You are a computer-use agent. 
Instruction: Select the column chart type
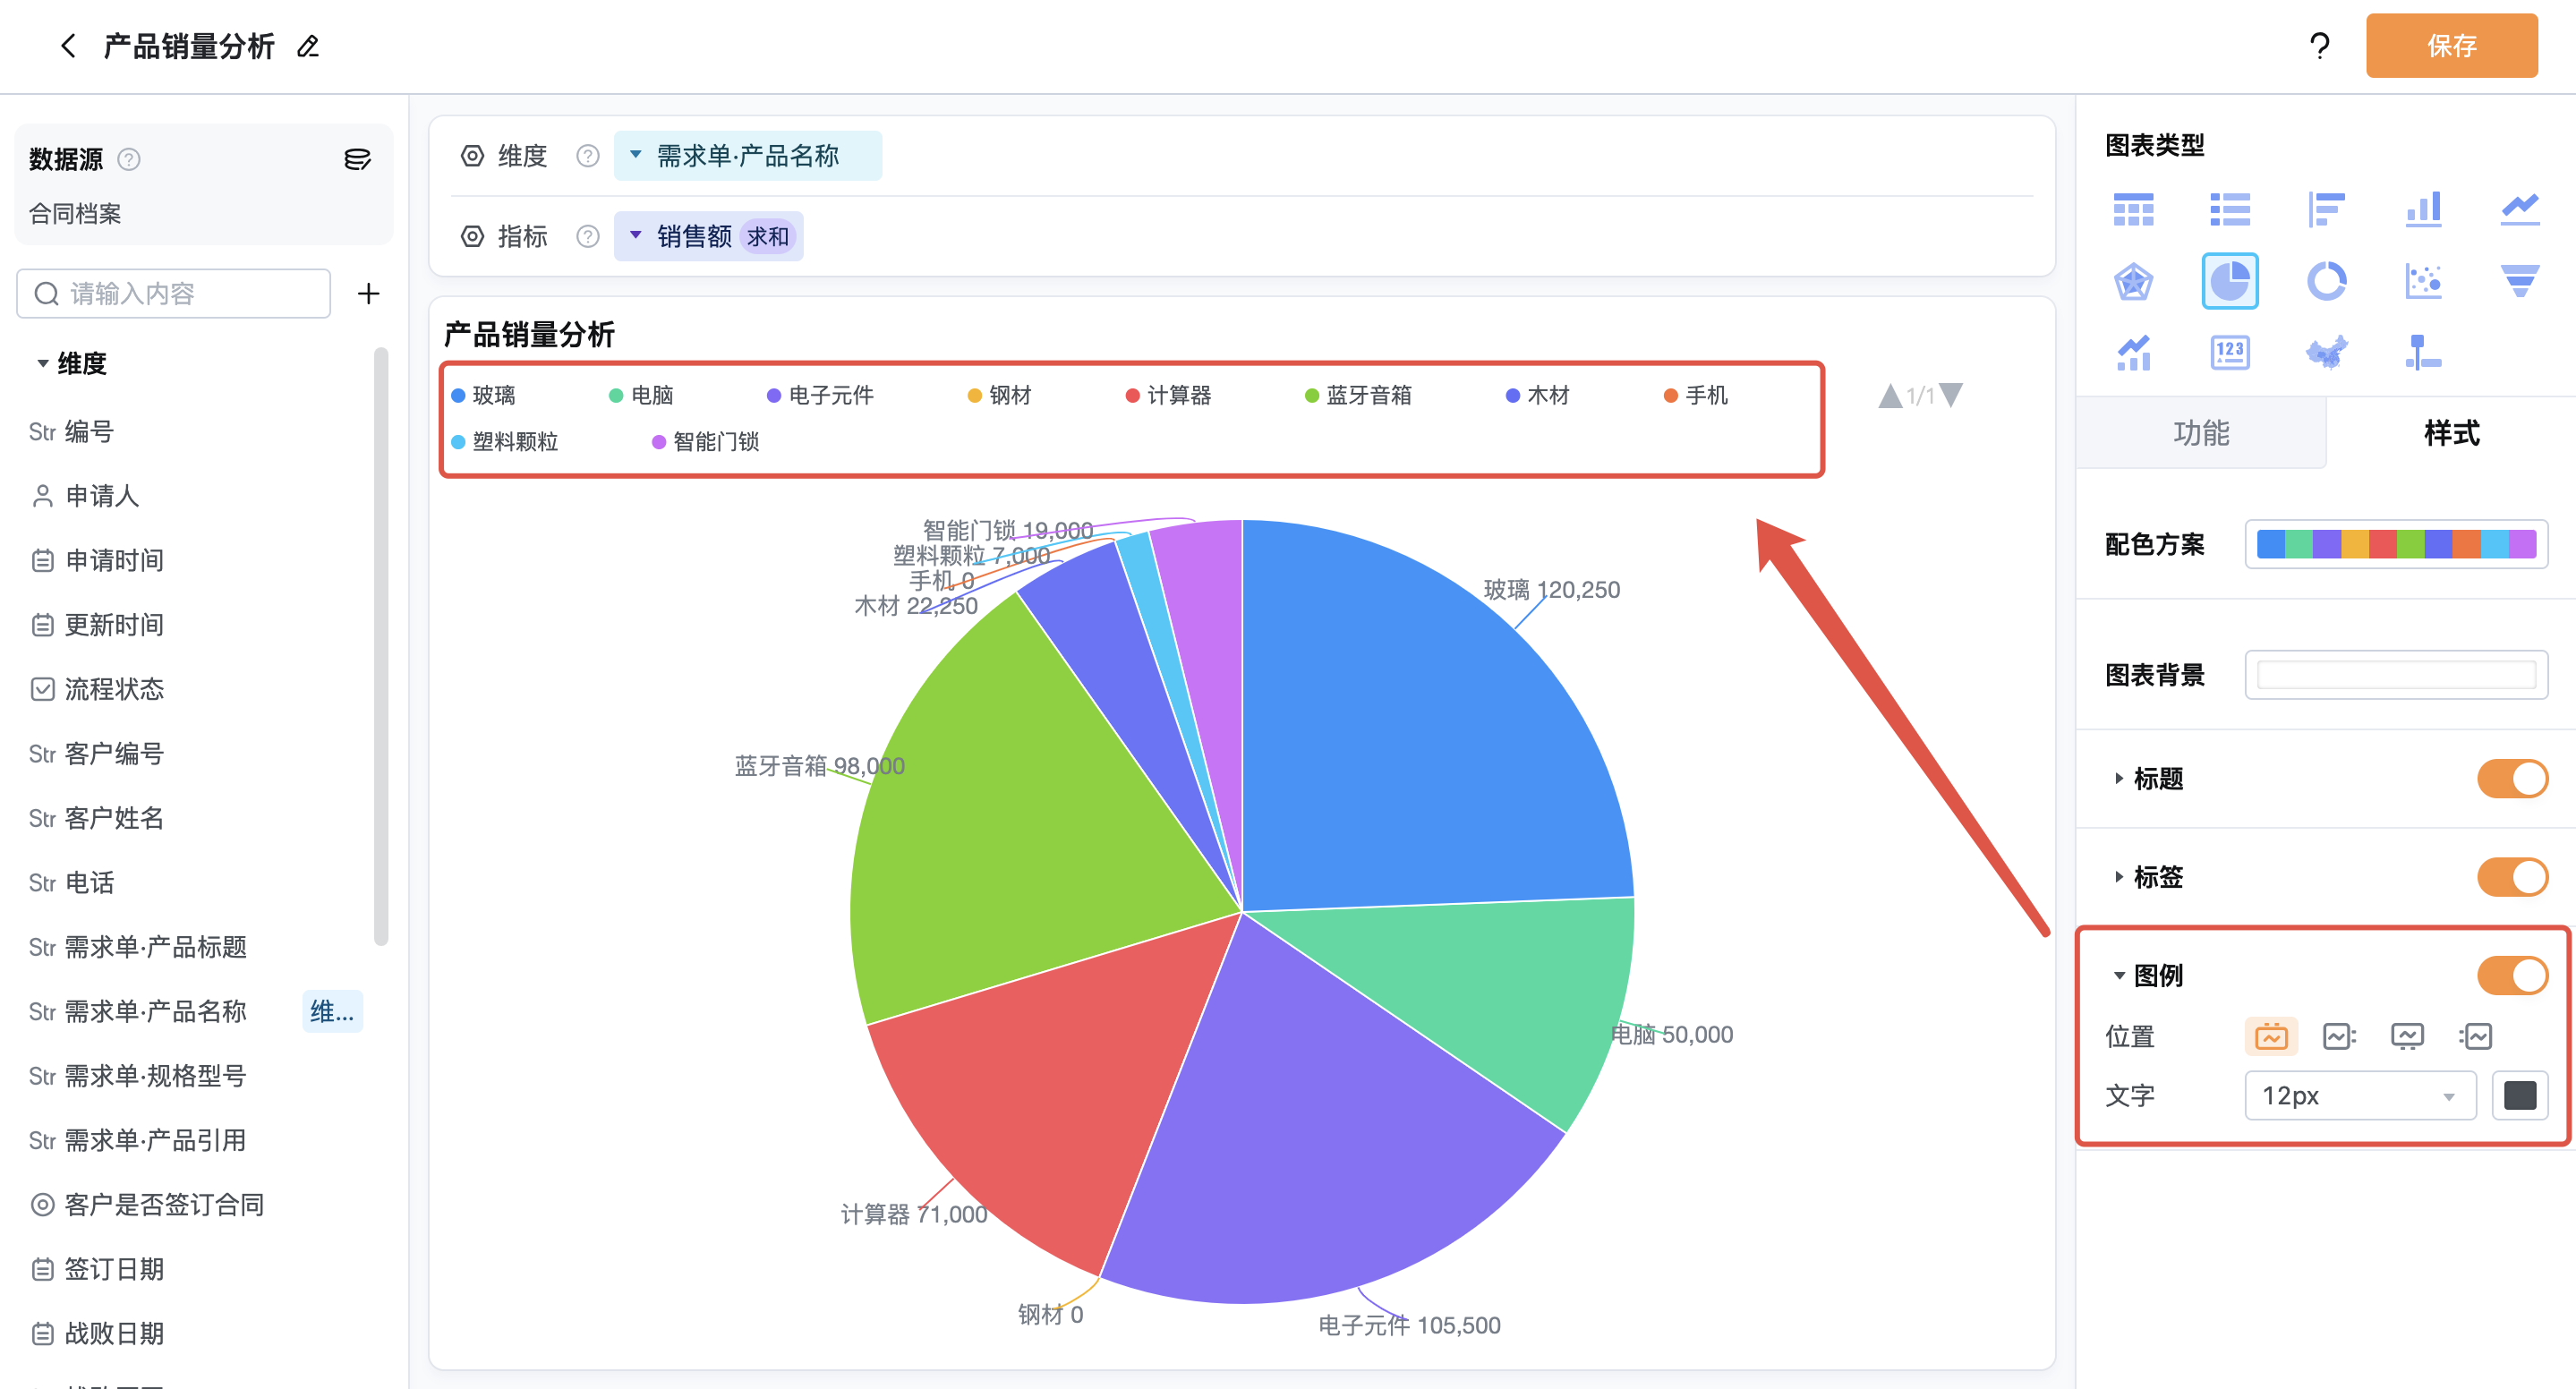[2424, 210]
